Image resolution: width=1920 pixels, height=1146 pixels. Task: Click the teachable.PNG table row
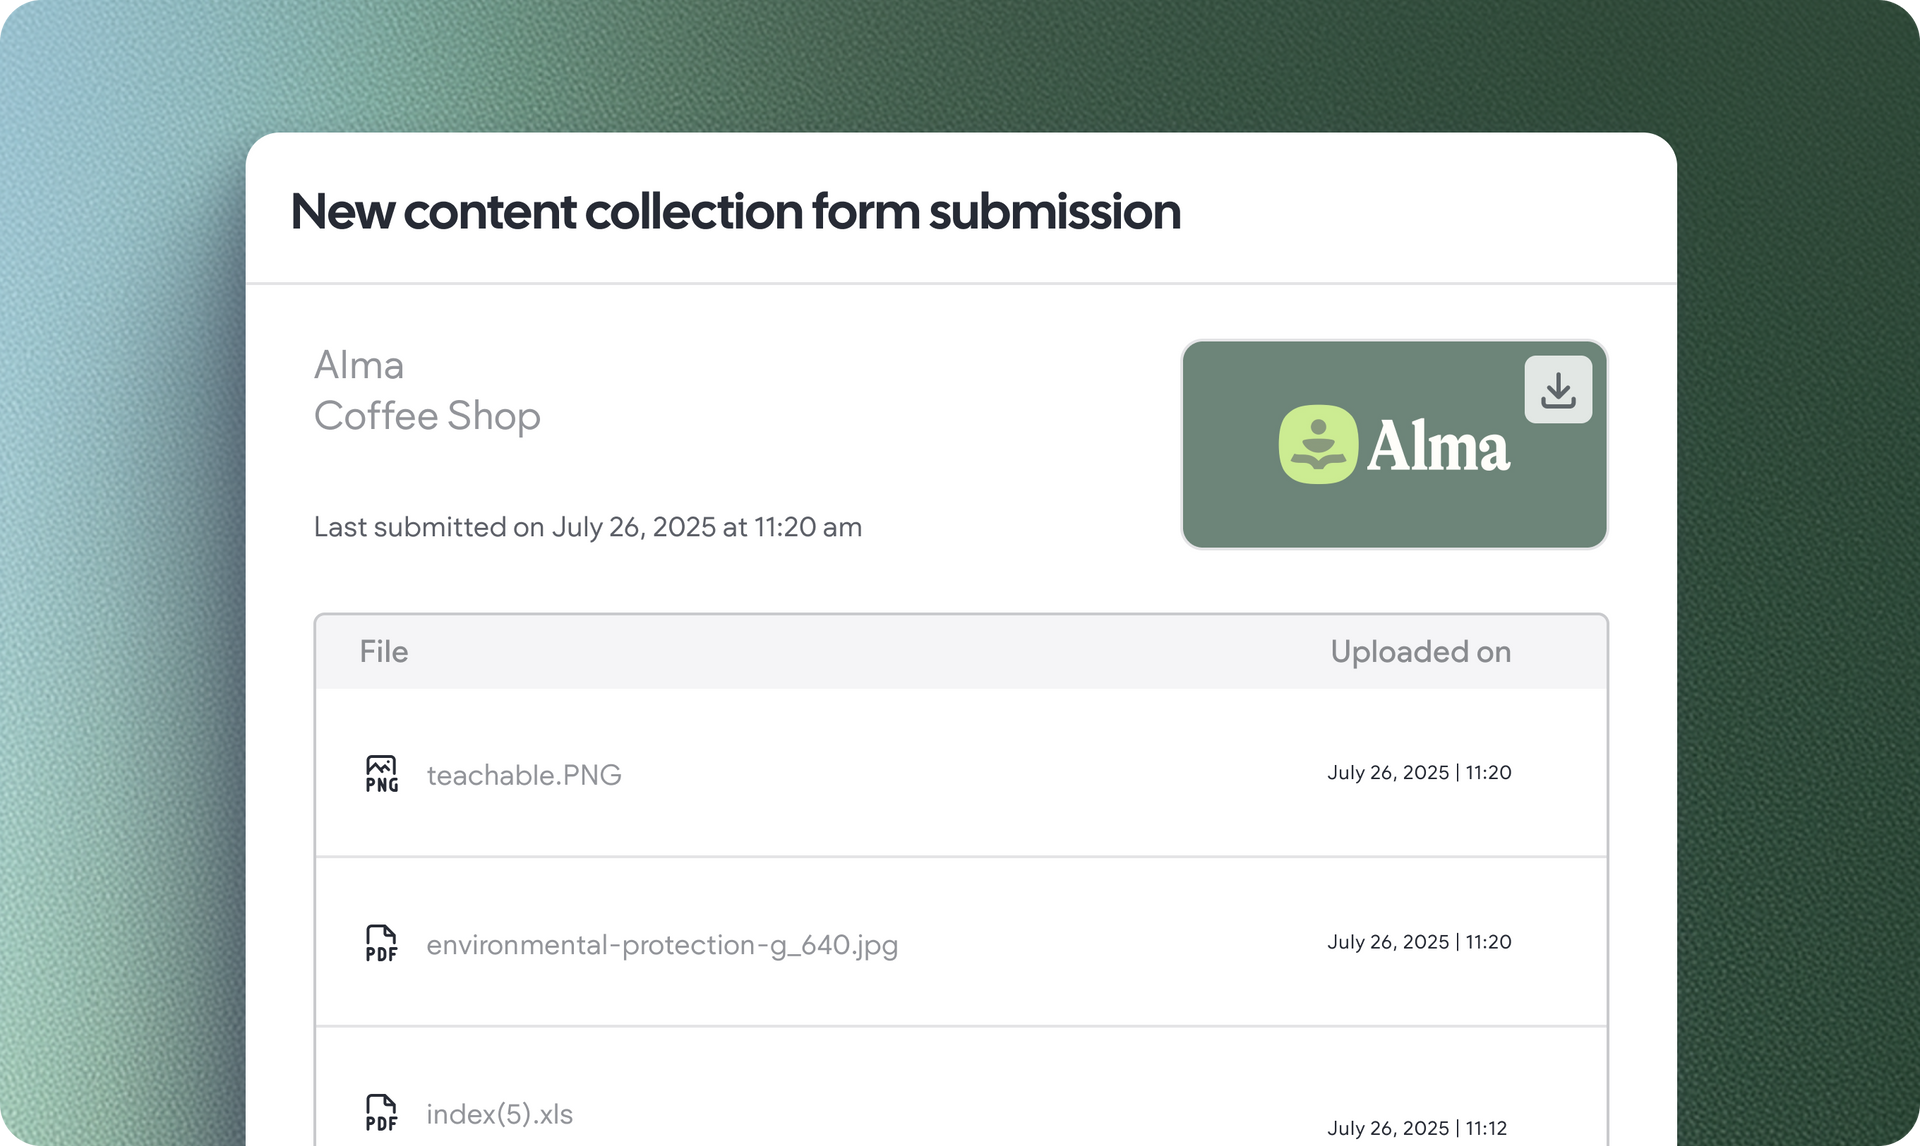pyautogui.click(x=961, y=773)
